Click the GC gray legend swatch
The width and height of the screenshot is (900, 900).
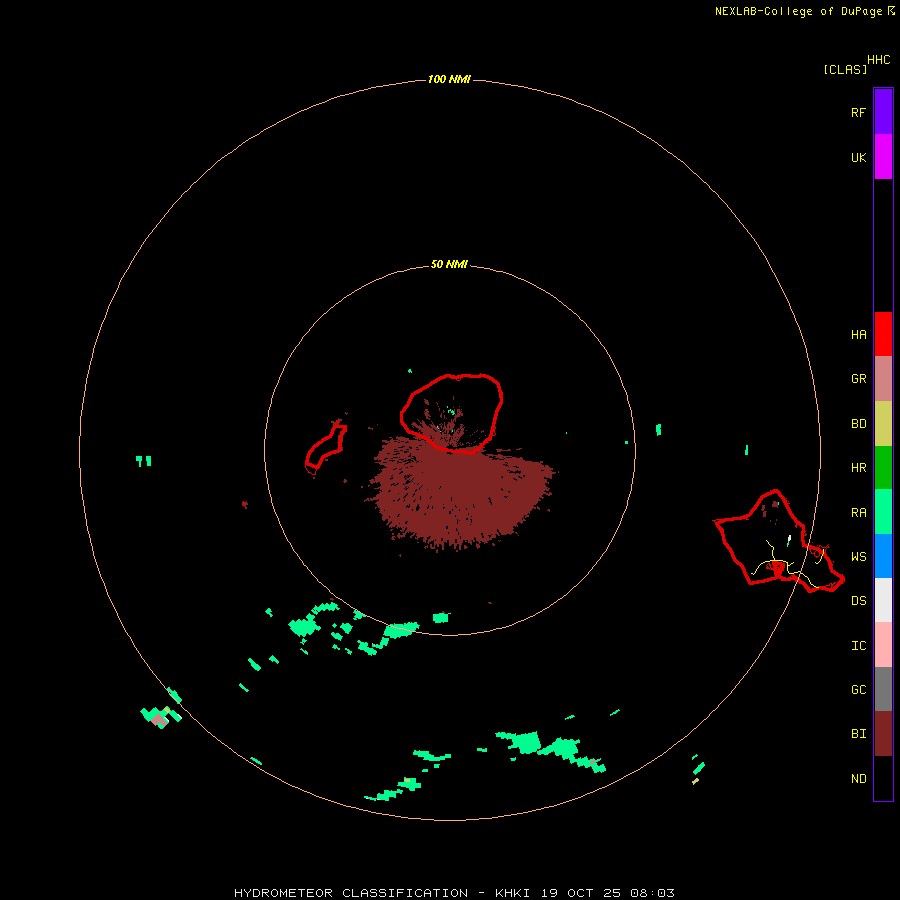pos(883,689)
